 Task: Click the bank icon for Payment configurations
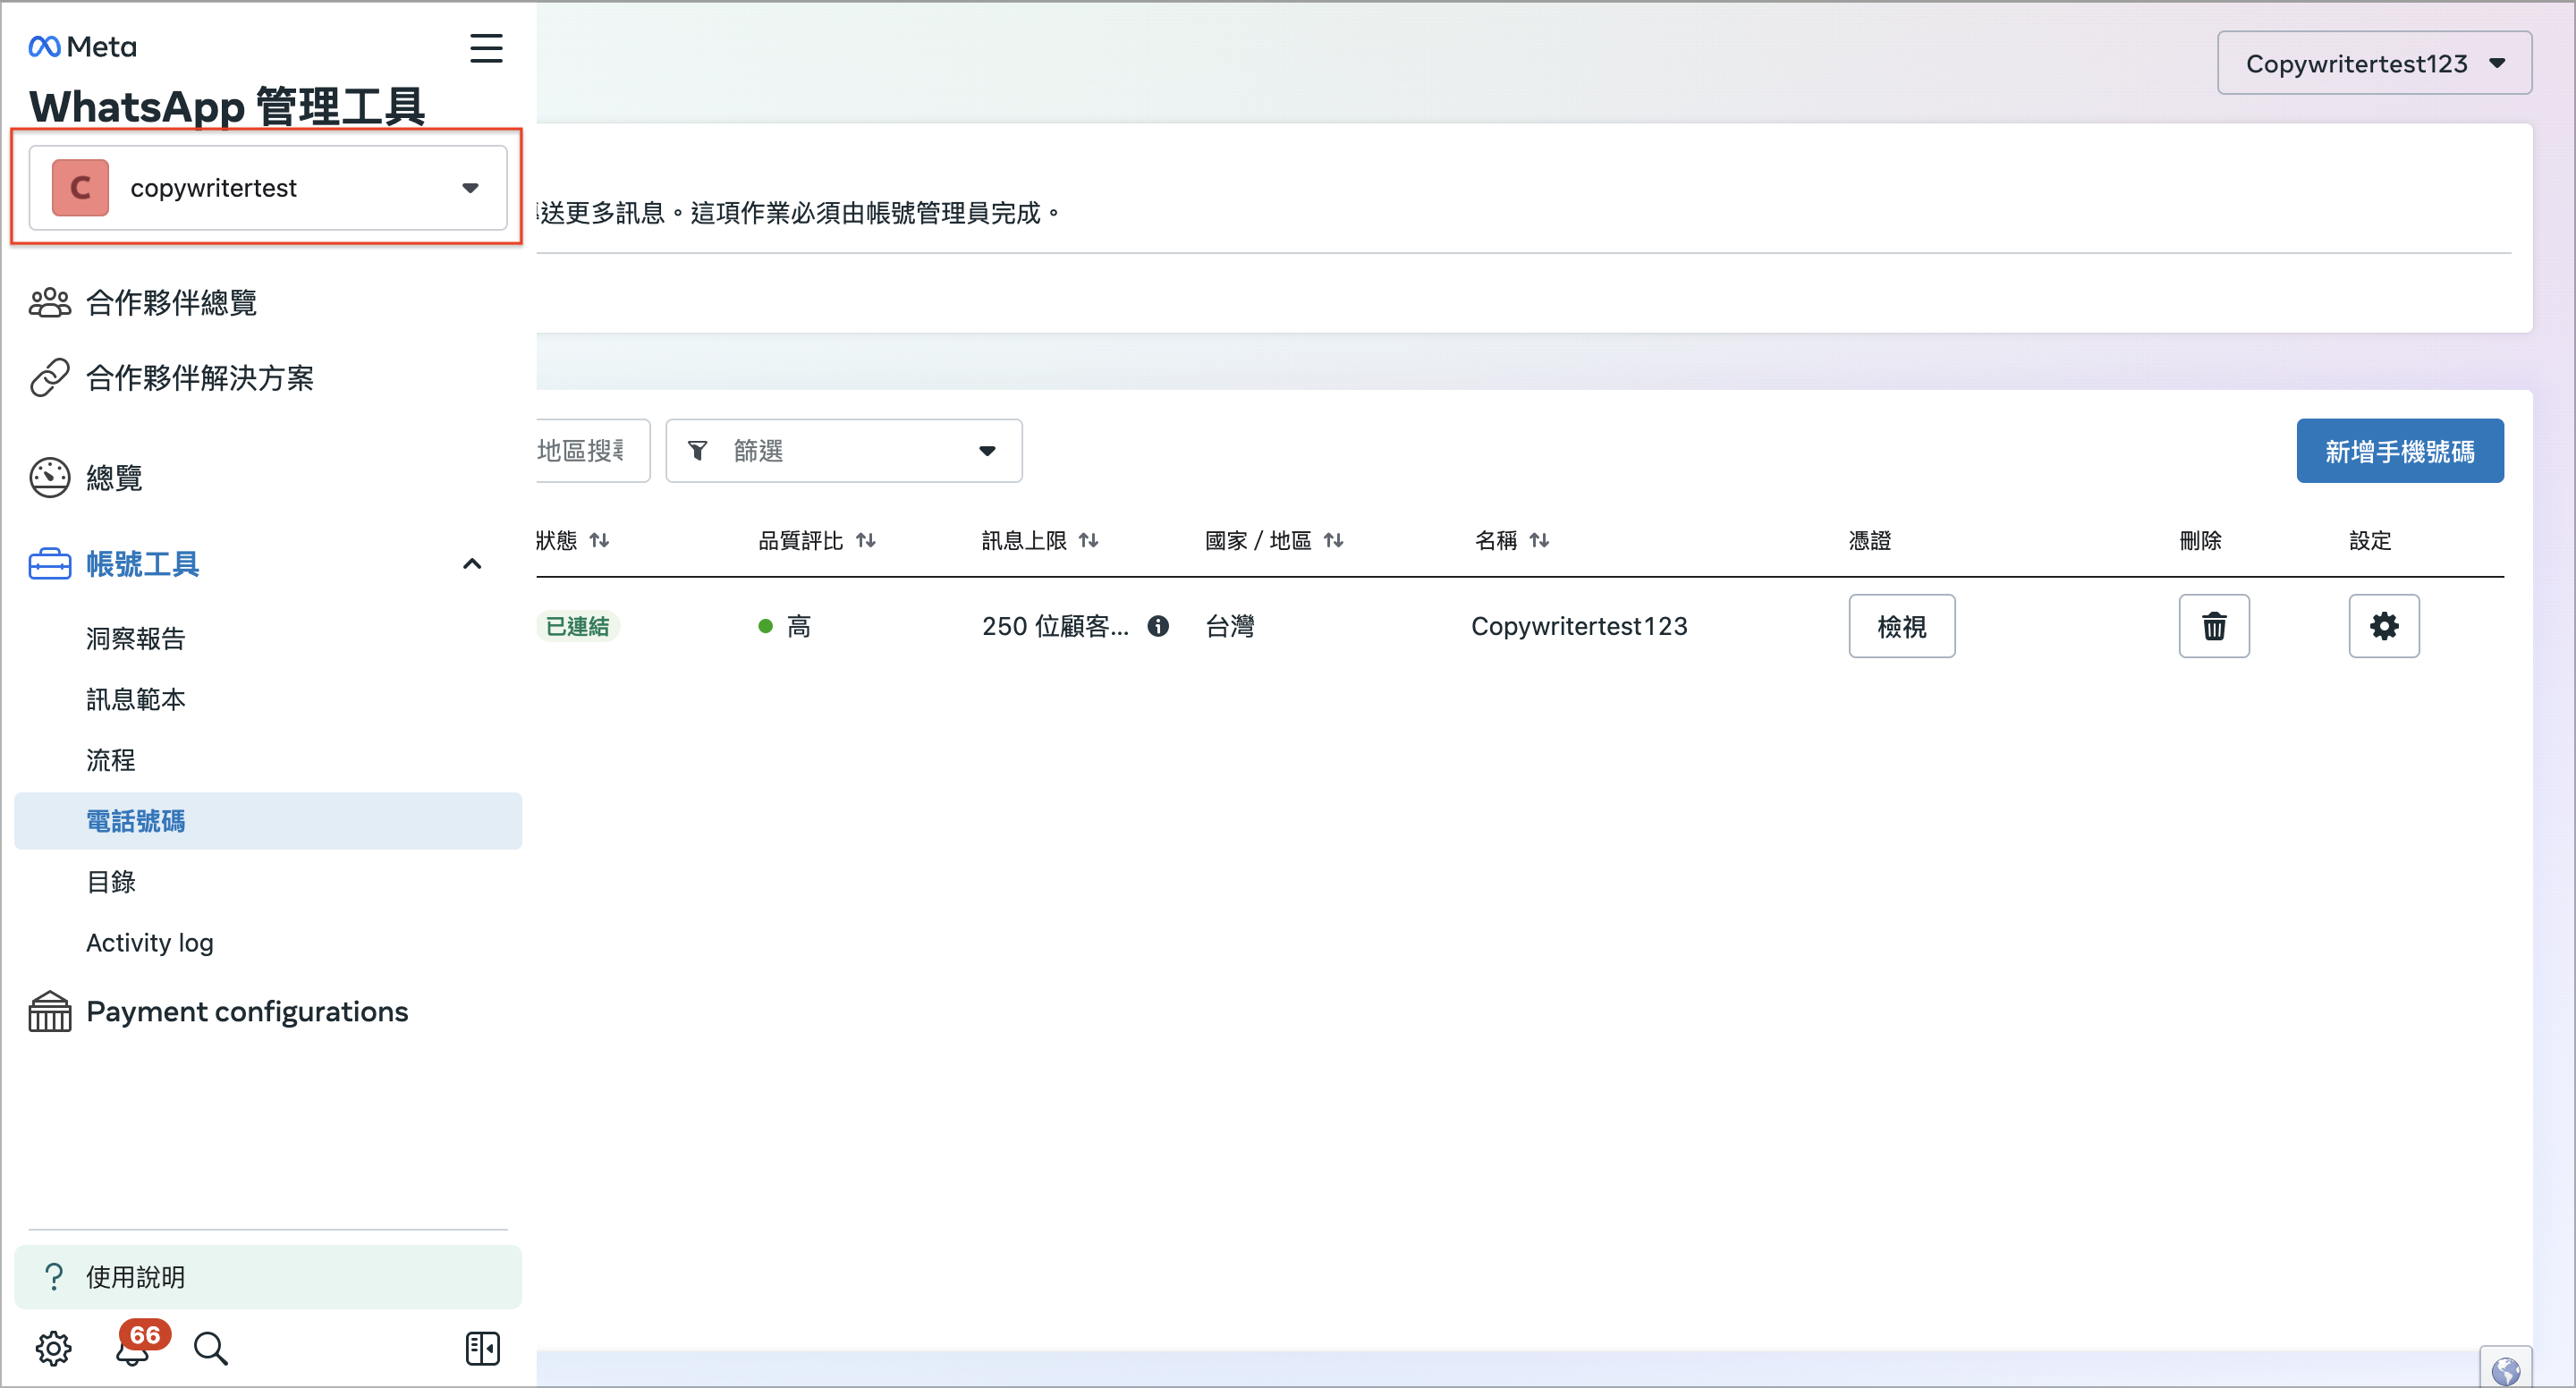tap(49, 1012)
